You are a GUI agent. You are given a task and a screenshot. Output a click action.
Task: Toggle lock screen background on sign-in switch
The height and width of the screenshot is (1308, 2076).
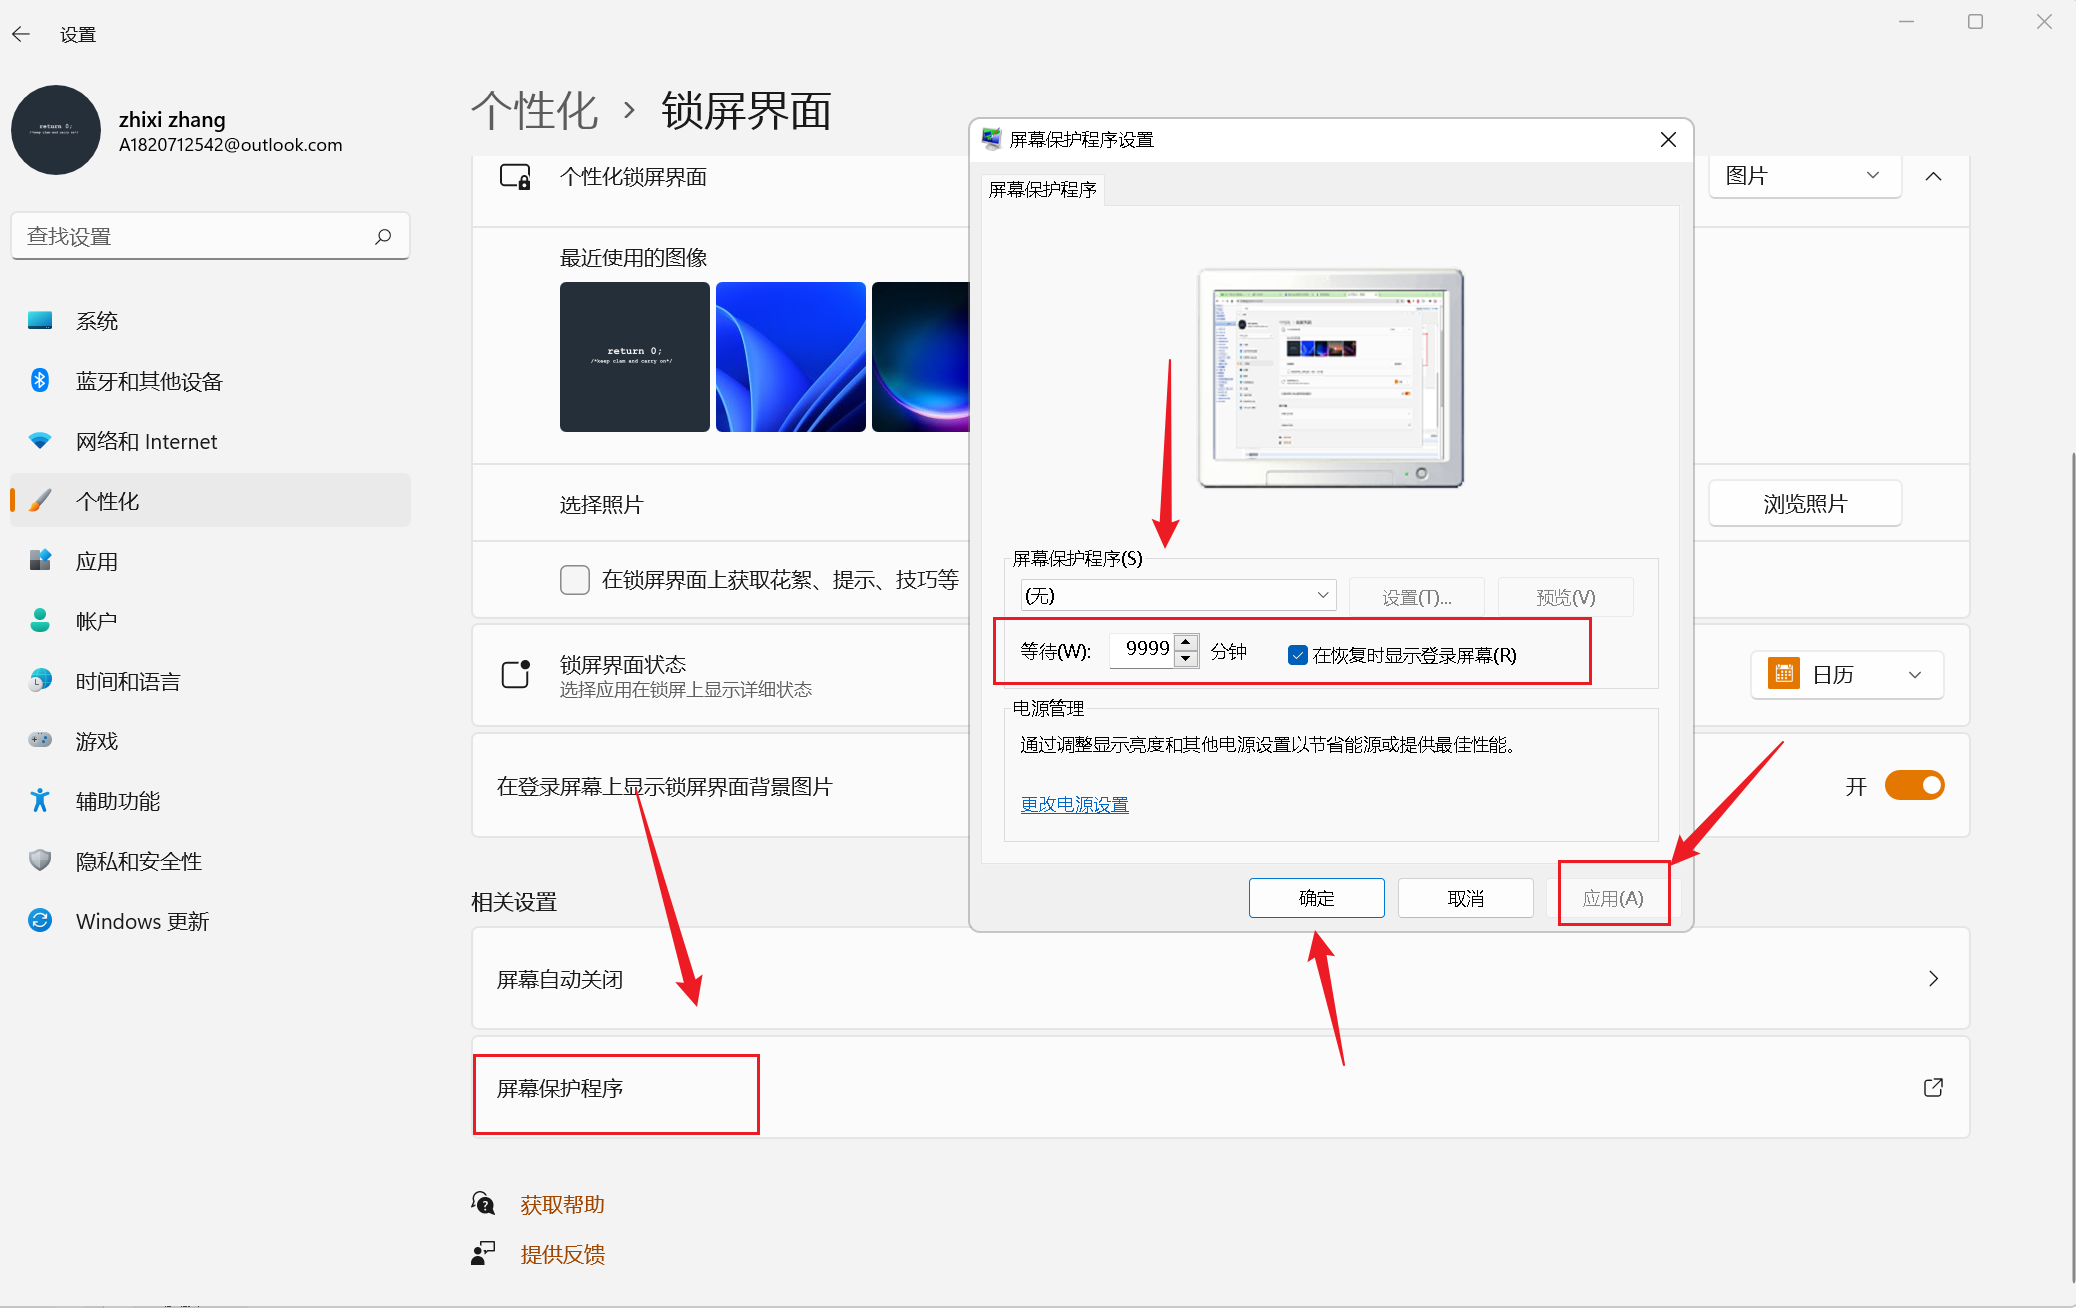coord(1914,786)
